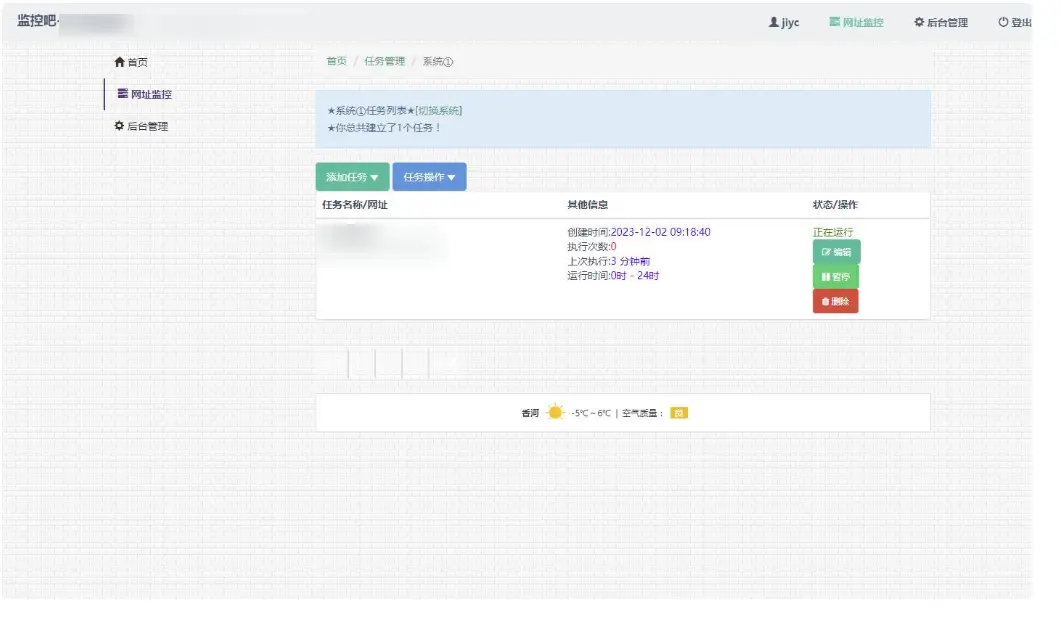Click the power icon for 登出
The height and width of the screenshot is (624, 1061).
(1003, 22)
